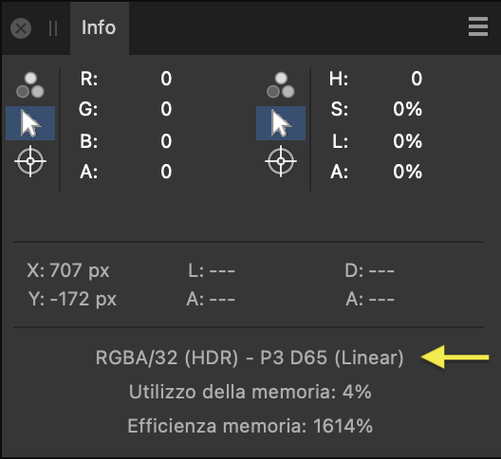Click the left sampler color model circles icon
Image resolution: width=501 pixels, height=459 pixels.
tap(30, 85)
